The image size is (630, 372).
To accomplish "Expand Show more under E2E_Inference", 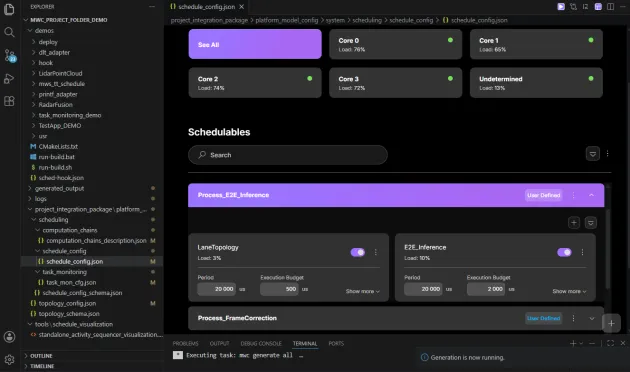I will pos(569,291).
